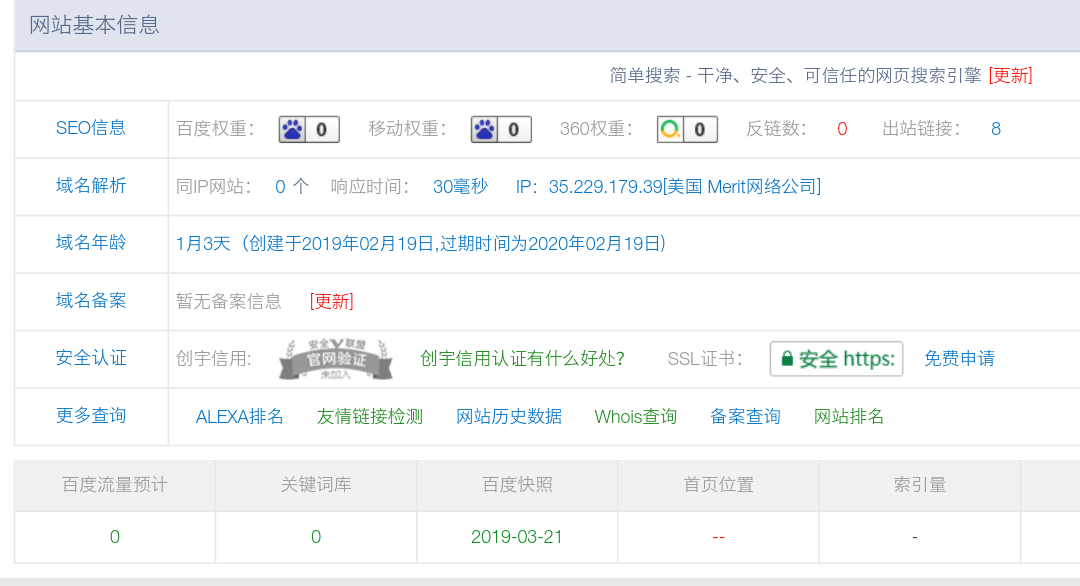Open the 百度快照 date 2019-03-21

(x=517, y=537)
